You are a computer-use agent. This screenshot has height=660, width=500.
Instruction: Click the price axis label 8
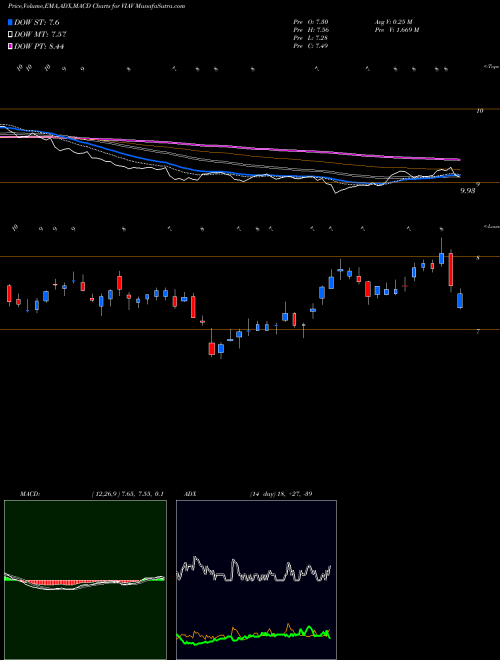[478, 258]
